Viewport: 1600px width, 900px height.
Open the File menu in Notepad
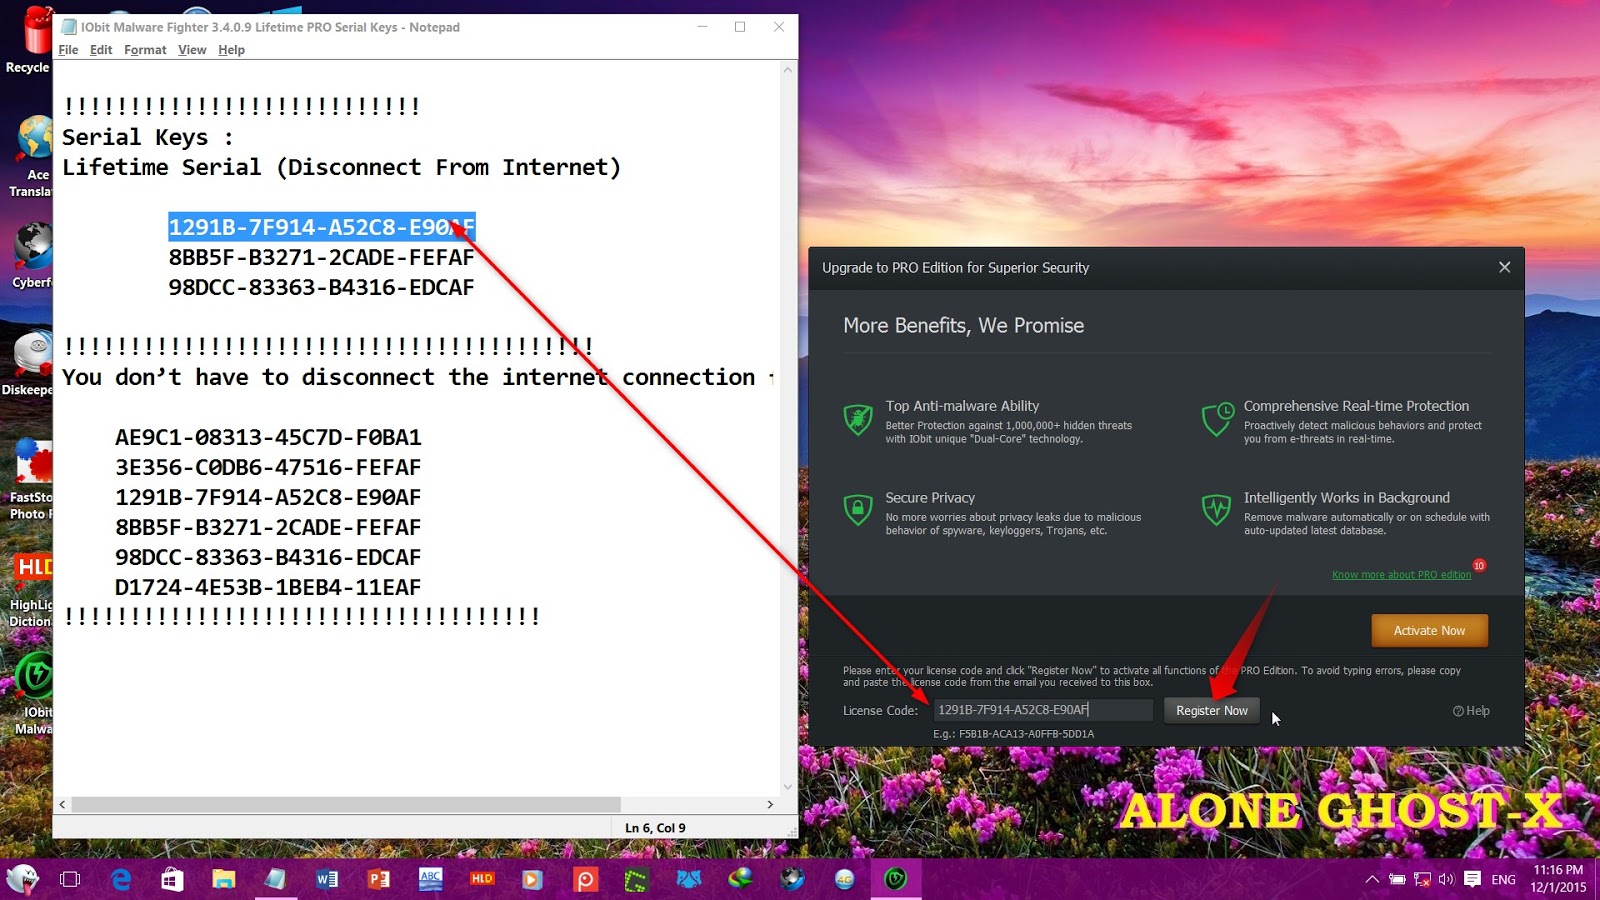[x=68, y=50]
